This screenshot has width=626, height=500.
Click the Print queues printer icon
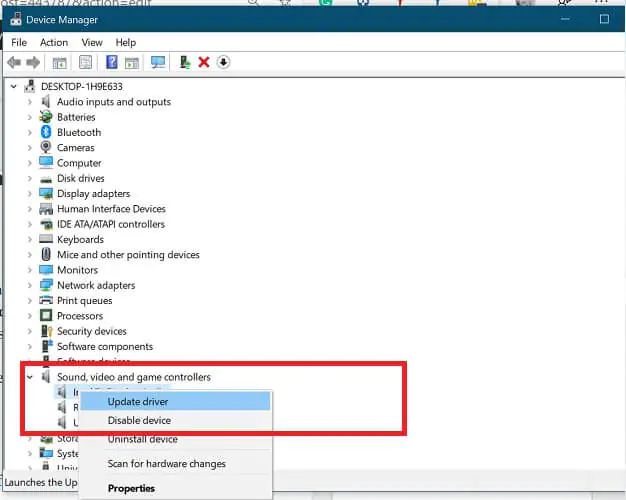click(x=46, y=300)
